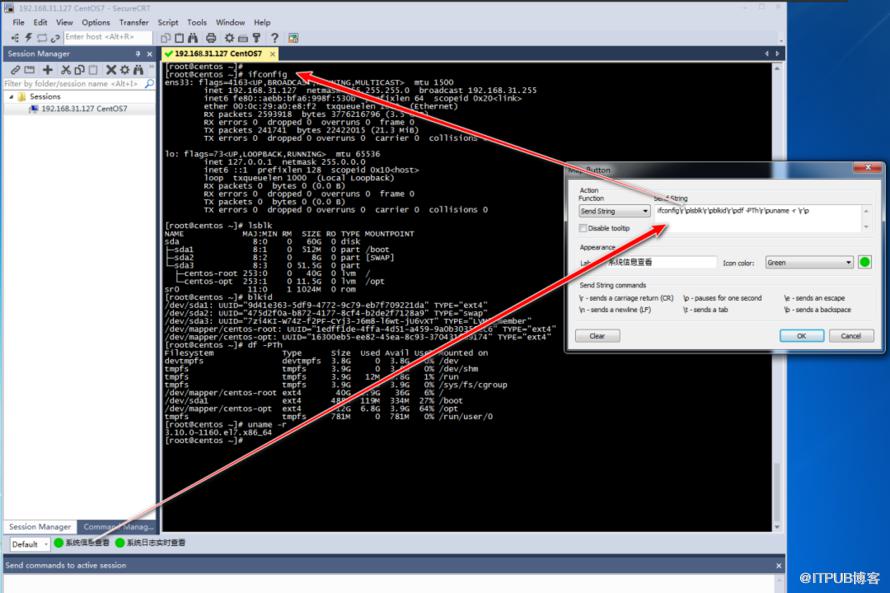Open the Help question mark icon
Screen dimensions: 890x593
pos(274,38)
